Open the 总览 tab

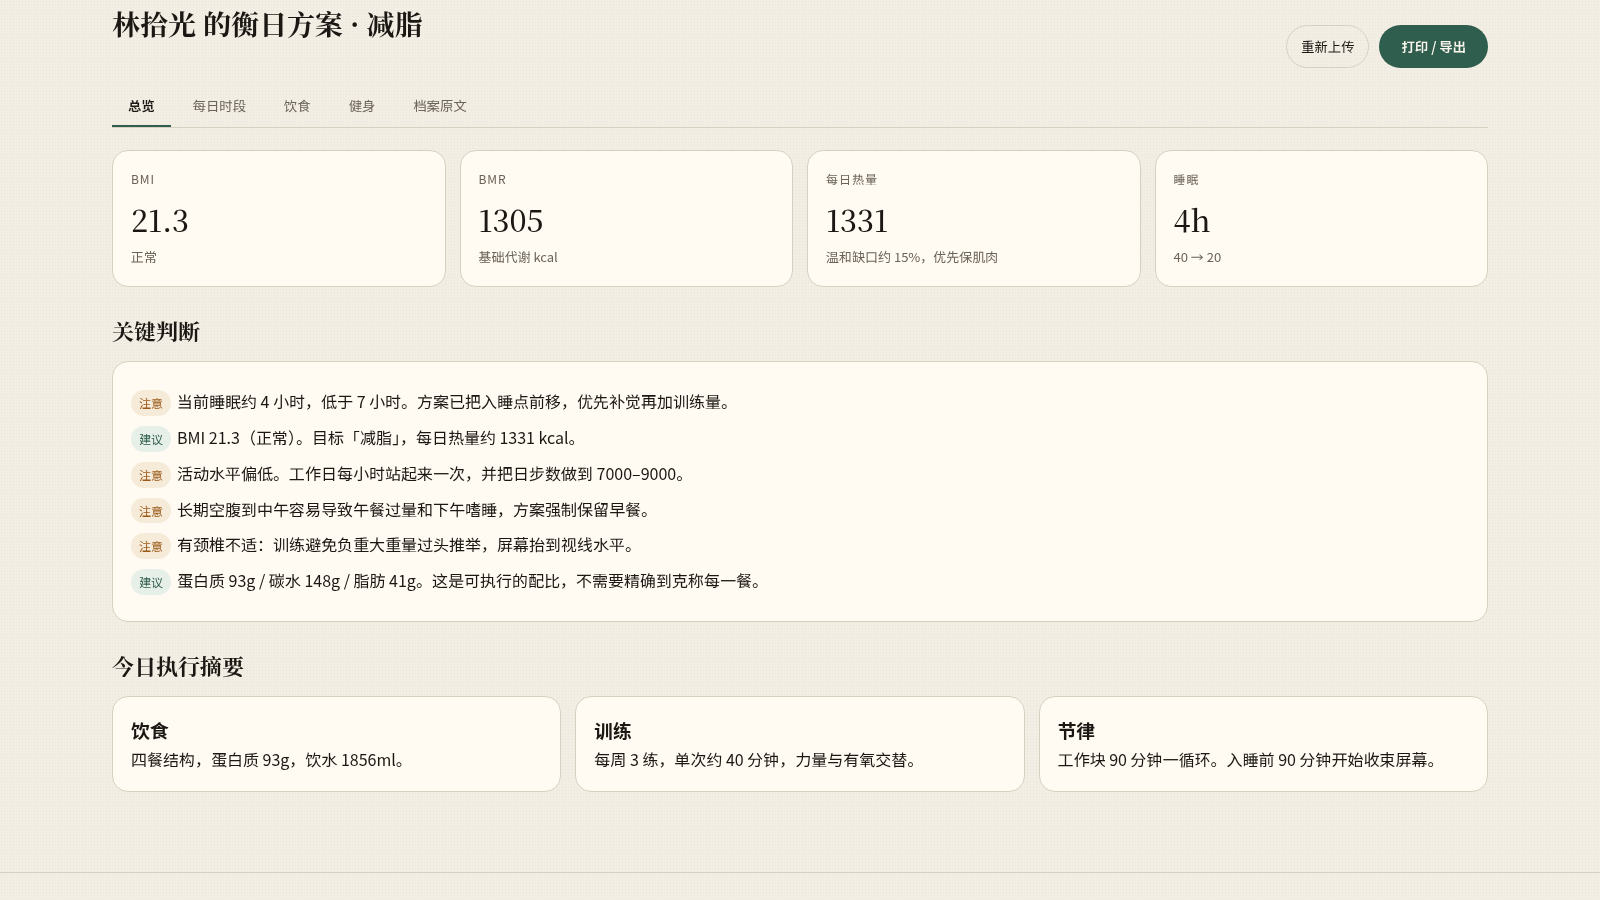141,106
